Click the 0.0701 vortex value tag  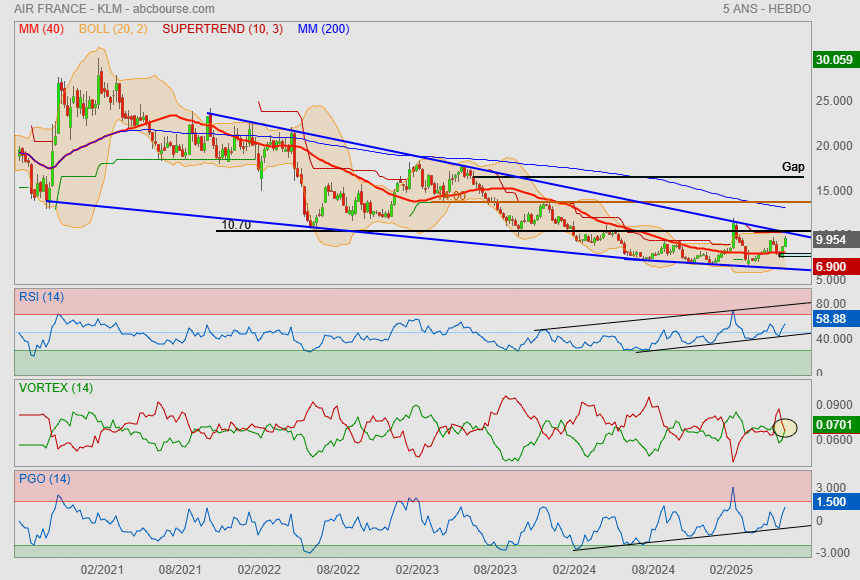pyautogui.click(x=835, y=424)
